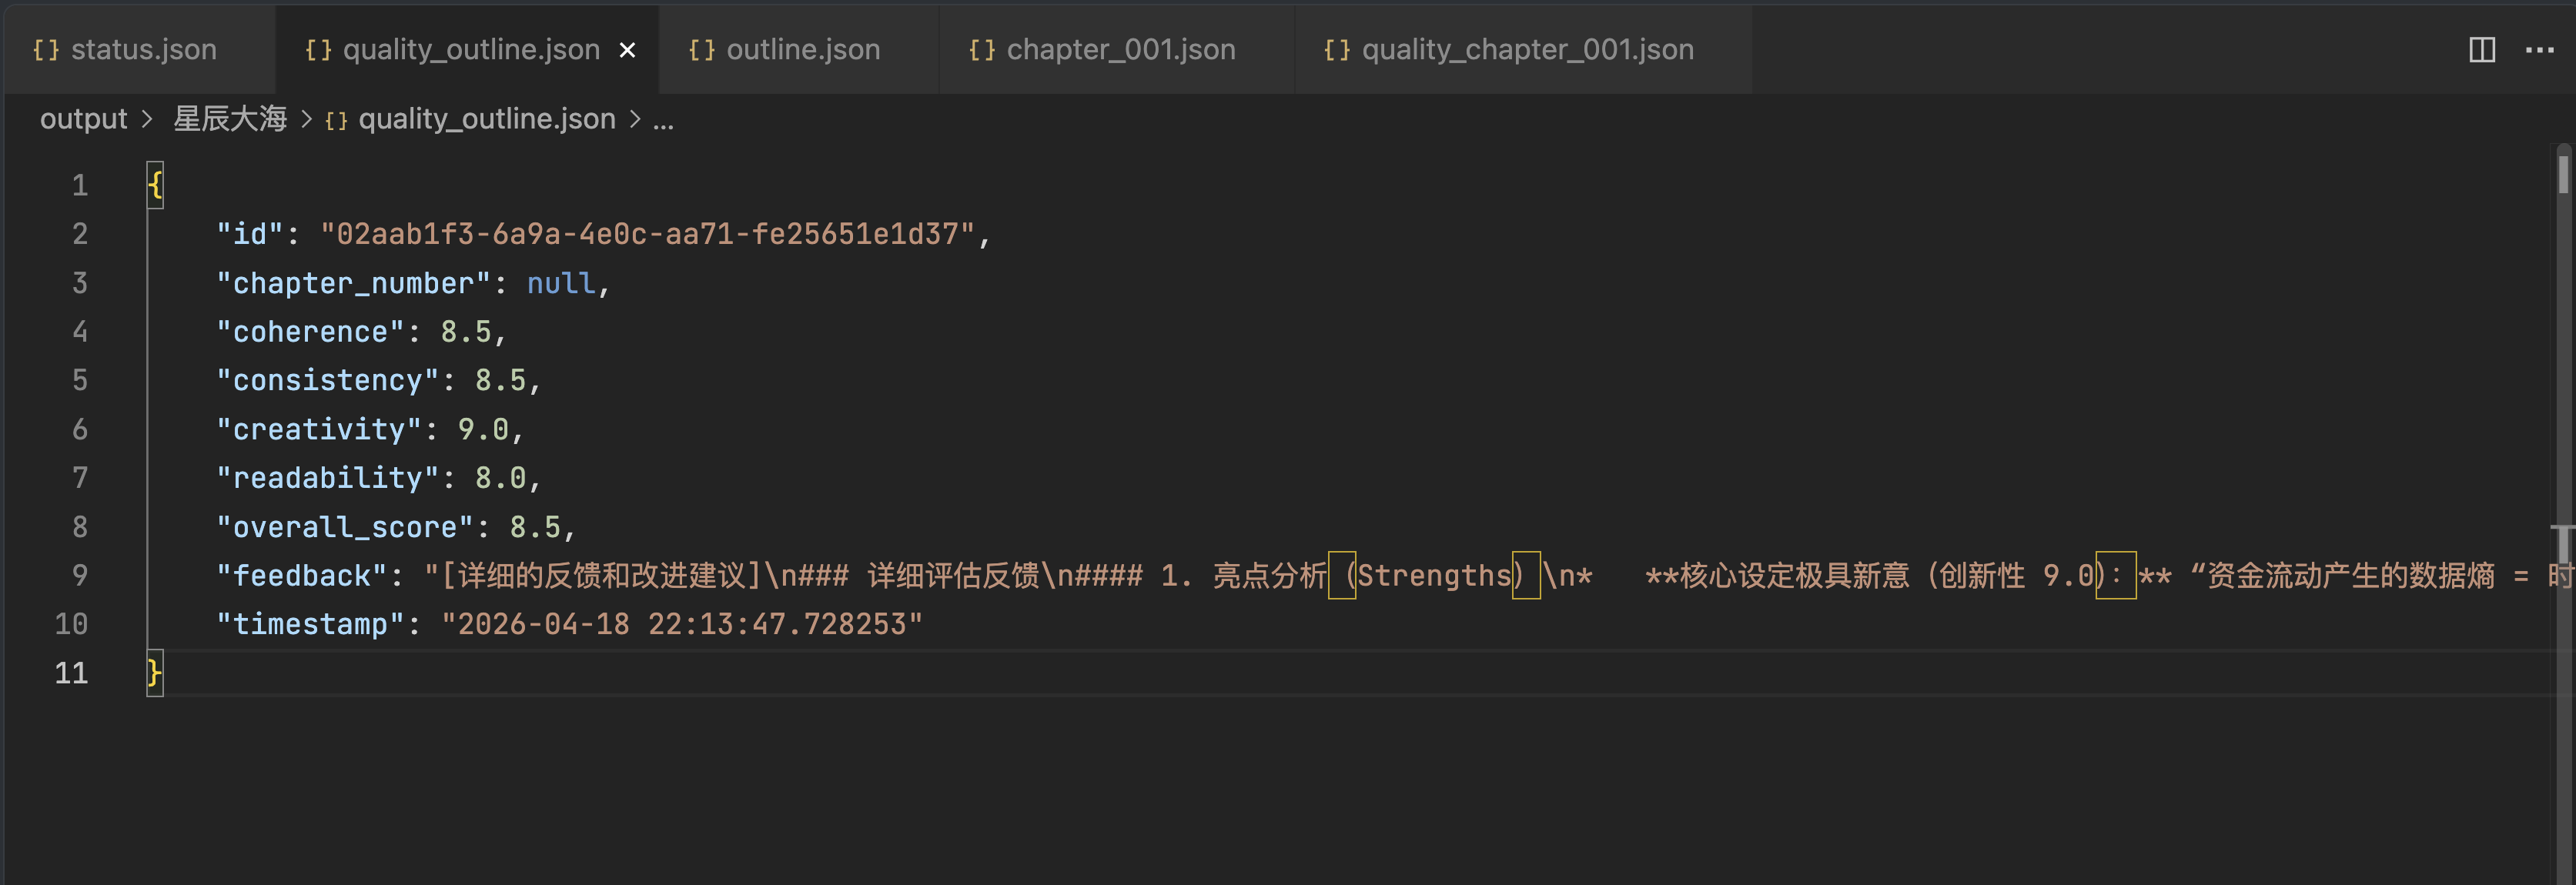Click the quality_outline.json breadcrumb item
Screen dimensions: 2576x885
486,119
